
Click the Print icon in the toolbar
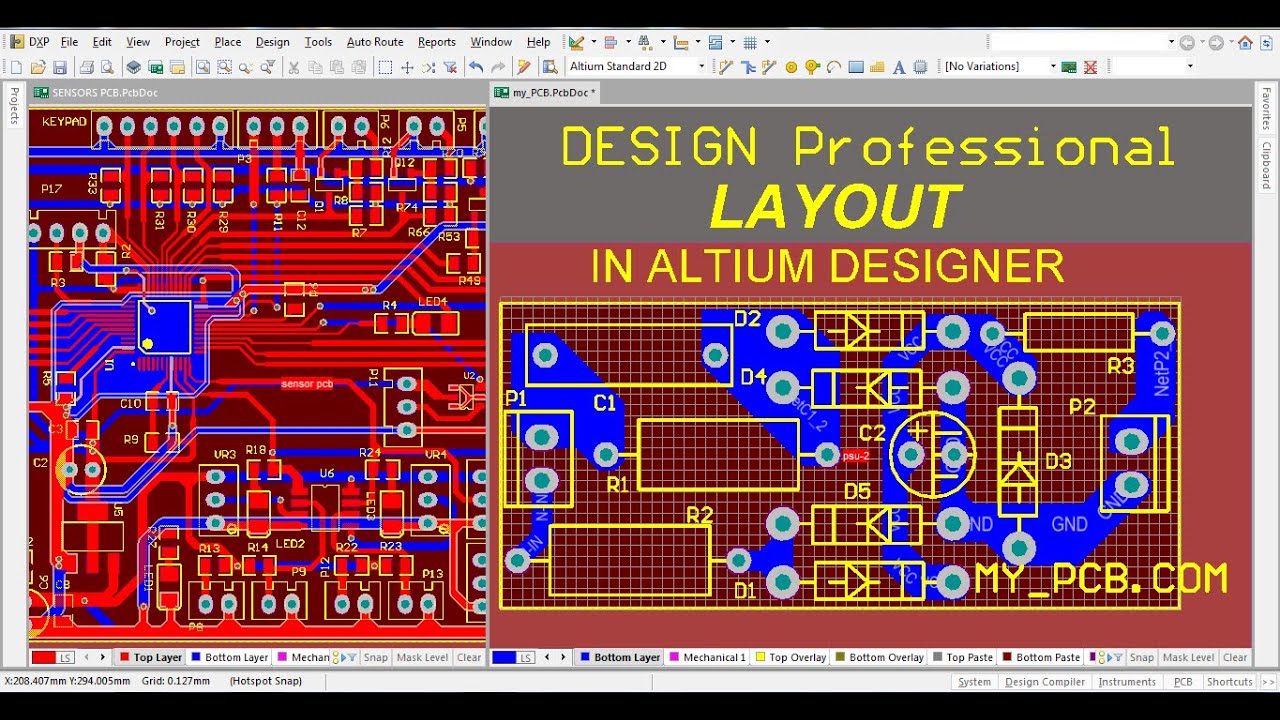coord(86,67)
